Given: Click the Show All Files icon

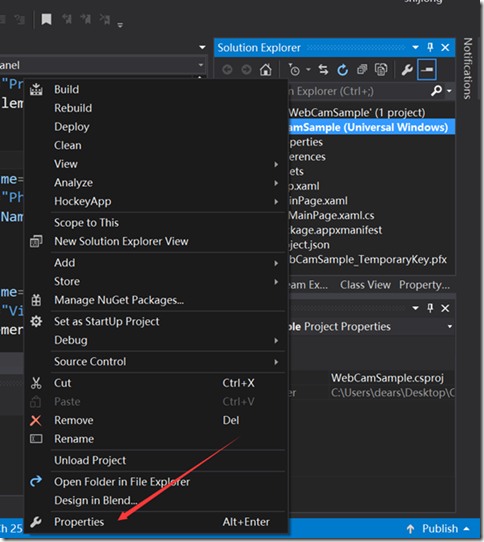Looking at the screenshot, I should [x=381, y=70].
